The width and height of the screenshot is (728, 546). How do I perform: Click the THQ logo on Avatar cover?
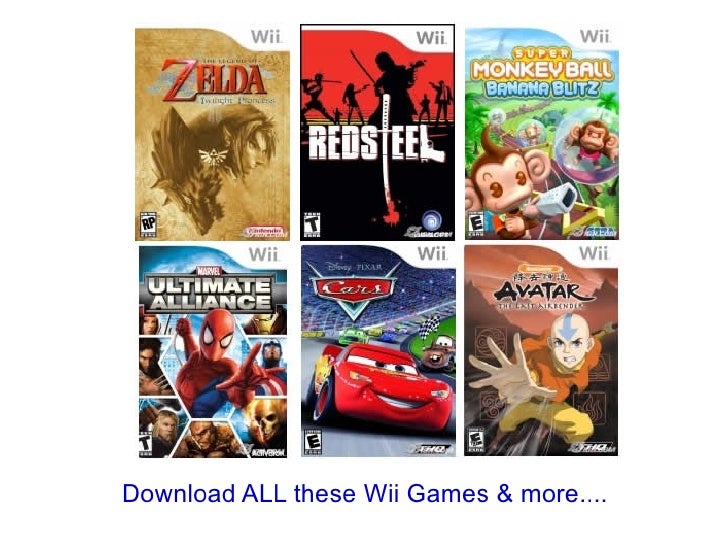pyautogui.click(x=592, y=448)
